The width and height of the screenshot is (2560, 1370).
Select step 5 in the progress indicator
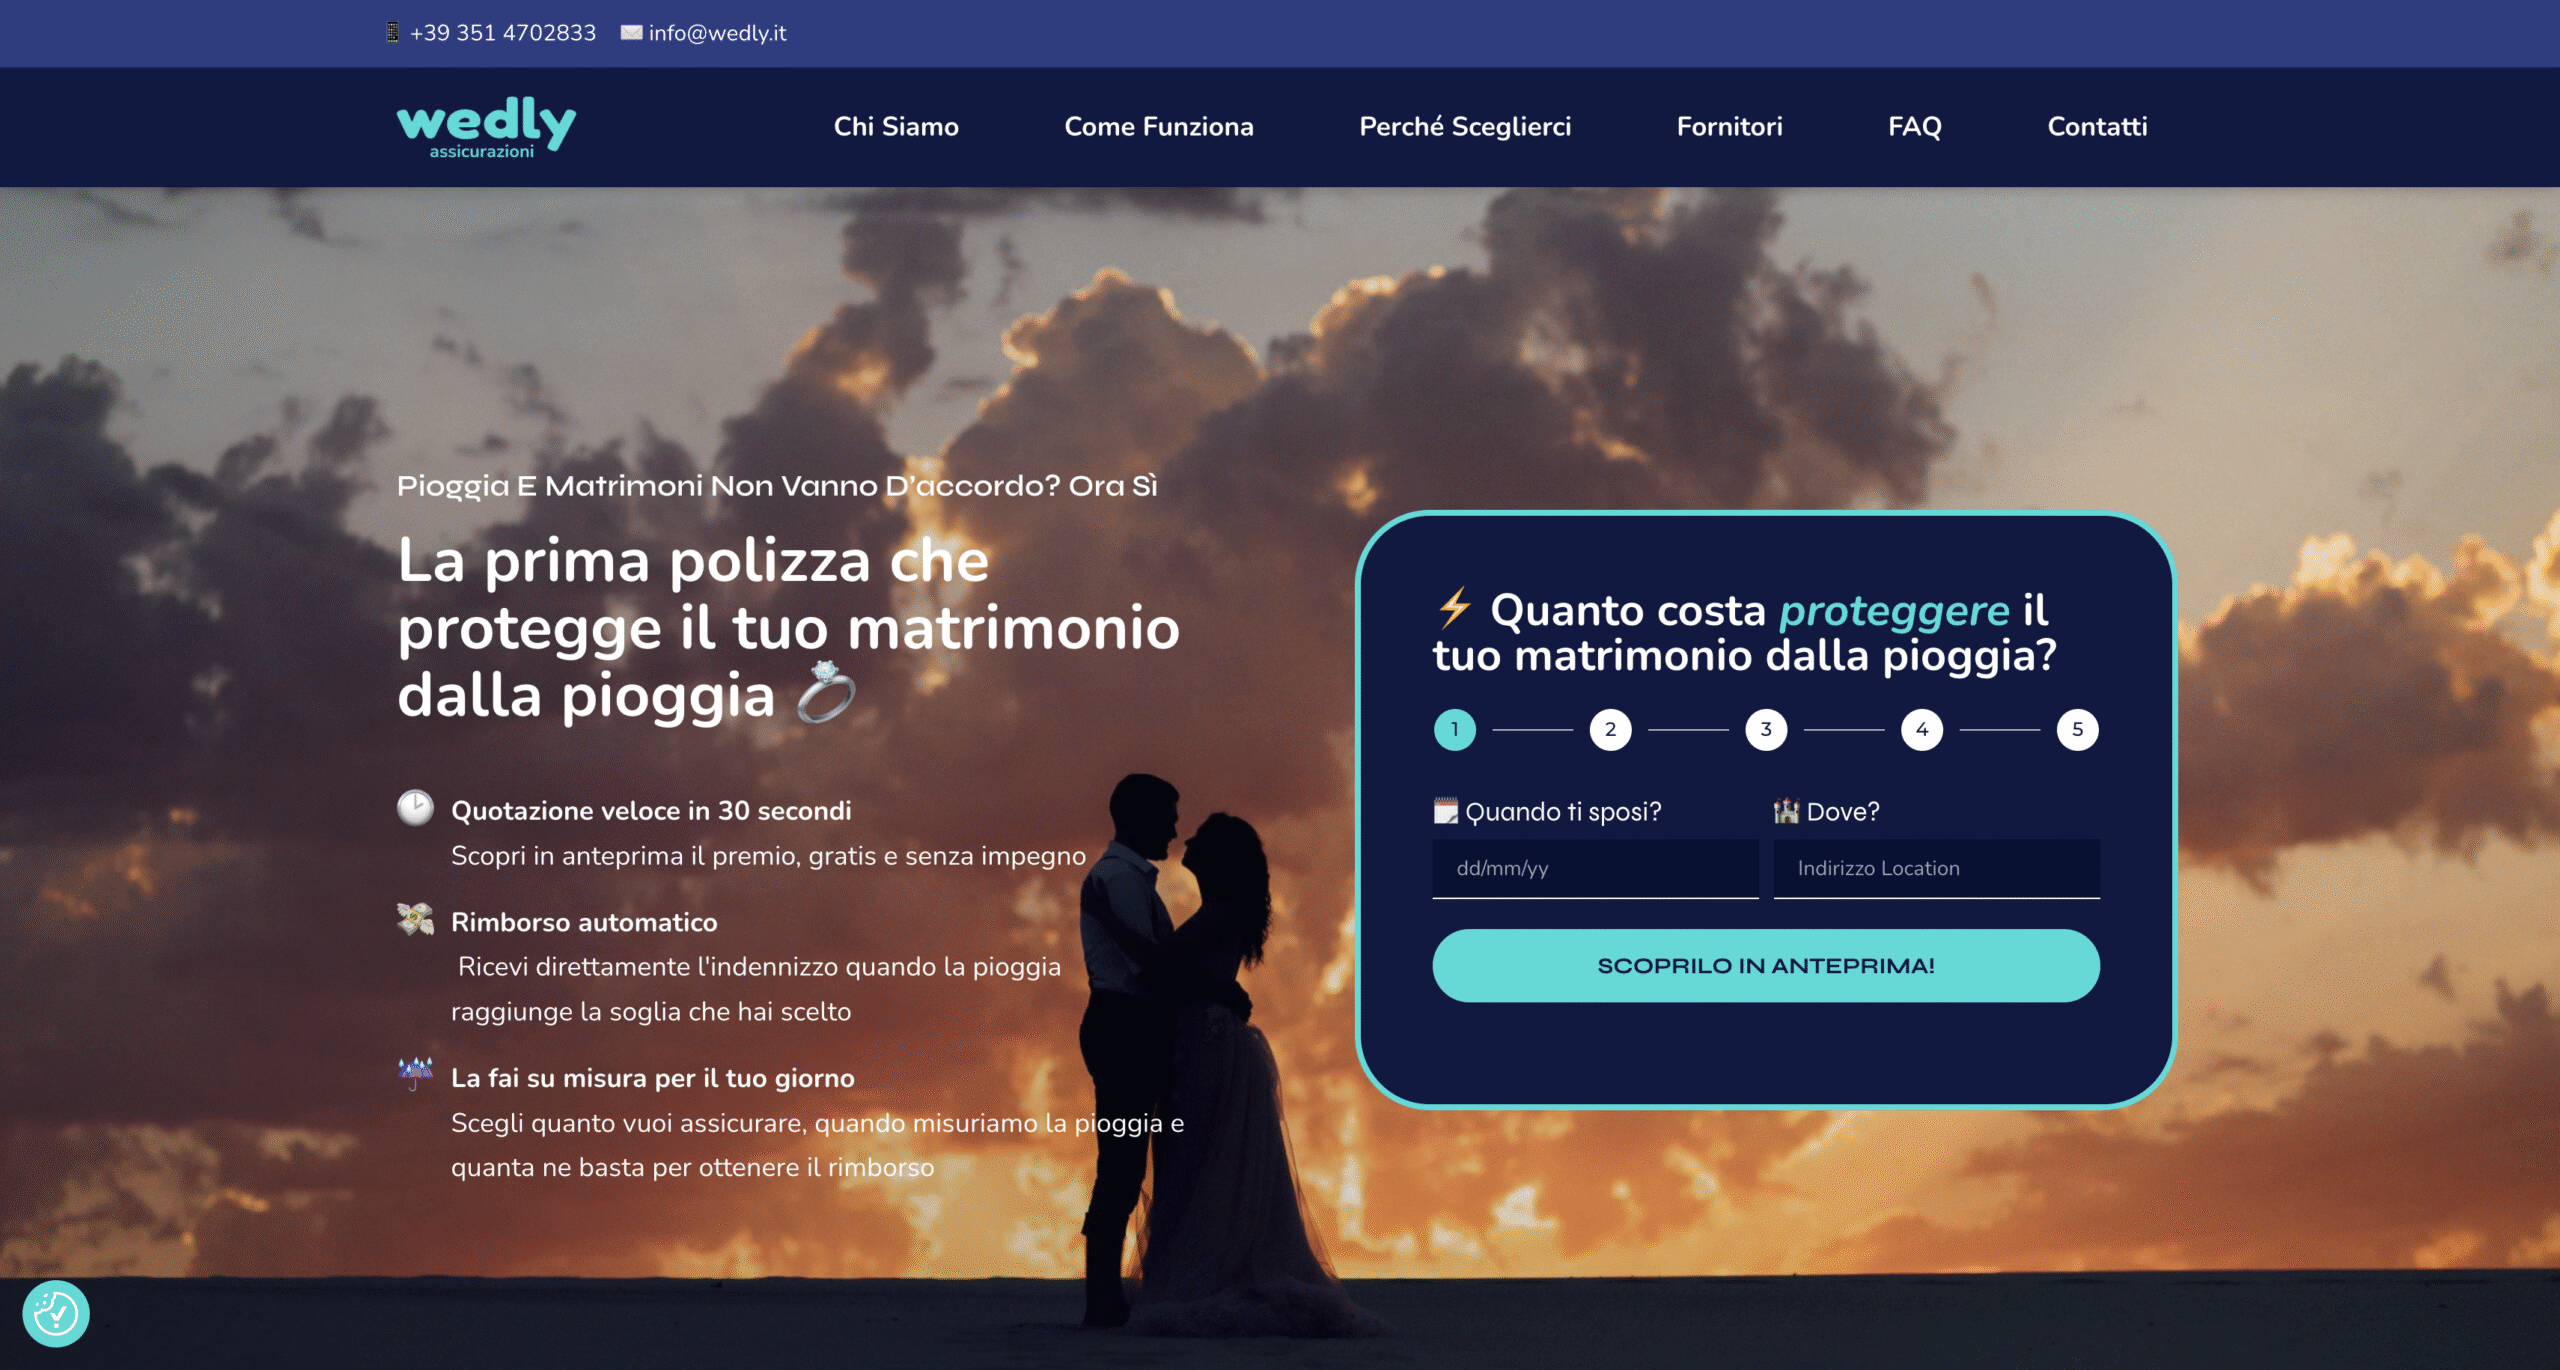2078,730
